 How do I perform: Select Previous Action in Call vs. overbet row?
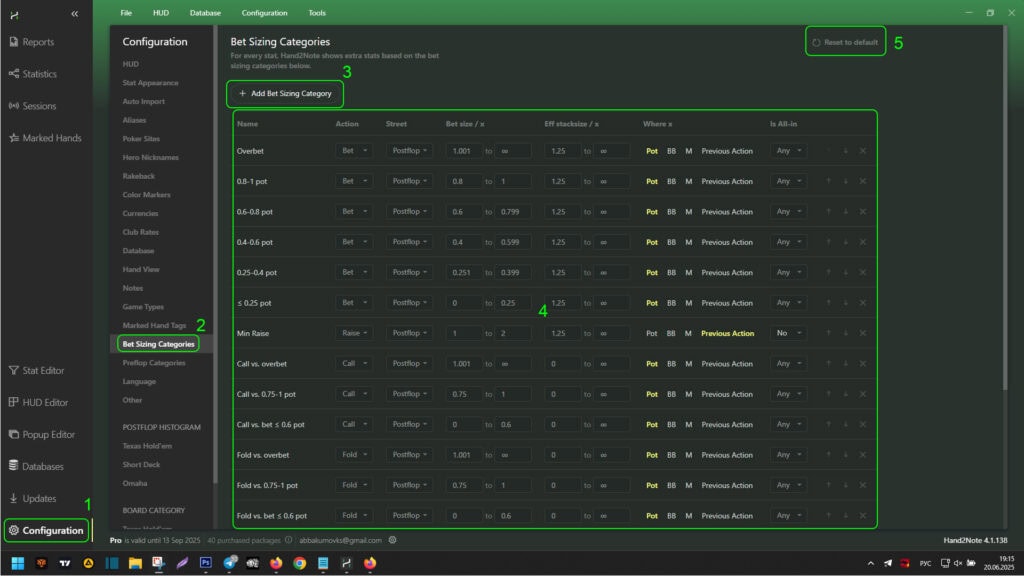[x=727, y=364]
